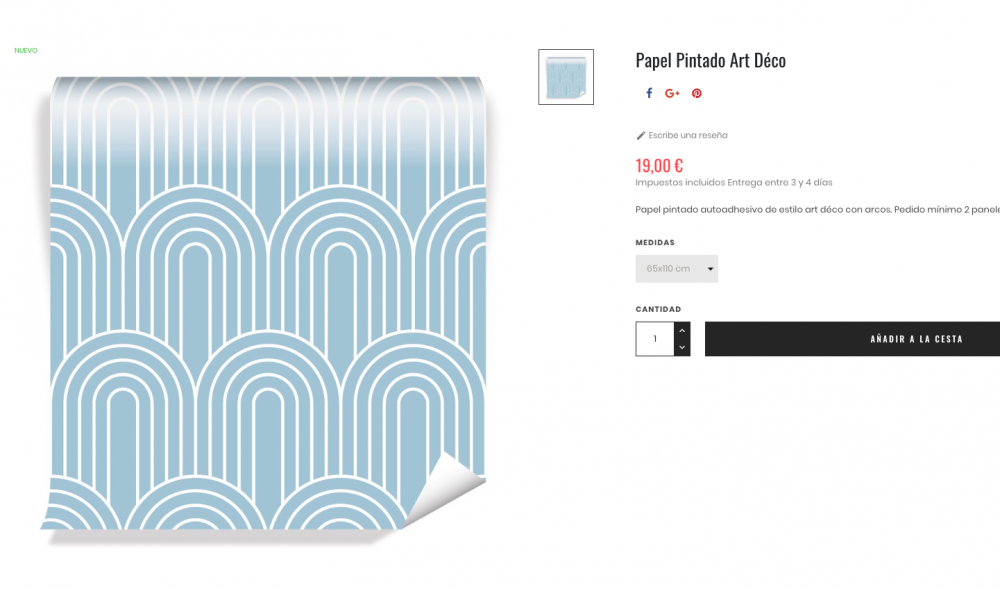Increase the quantity with the up arrow
Image resolution: width=1000 pixels, height=589 pixels.
coord(682,330)
